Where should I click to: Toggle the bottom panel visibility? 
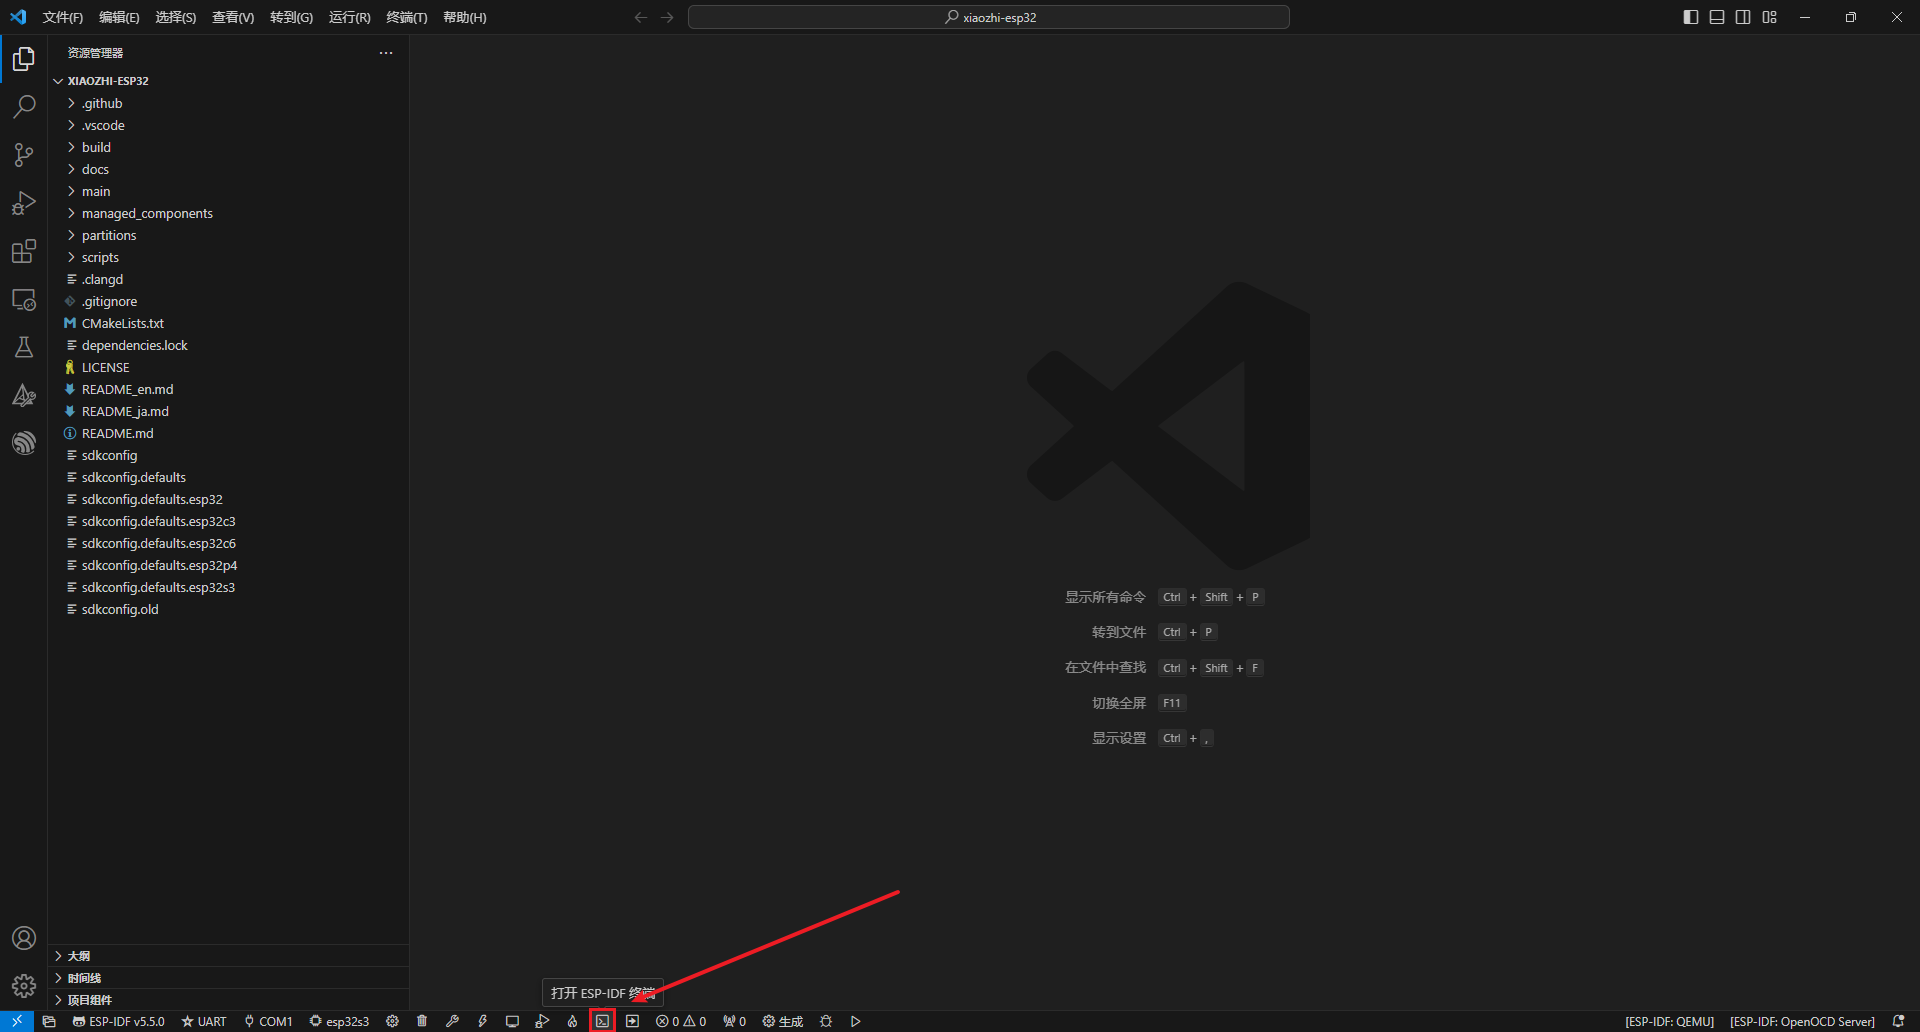tap(1717, 17)
